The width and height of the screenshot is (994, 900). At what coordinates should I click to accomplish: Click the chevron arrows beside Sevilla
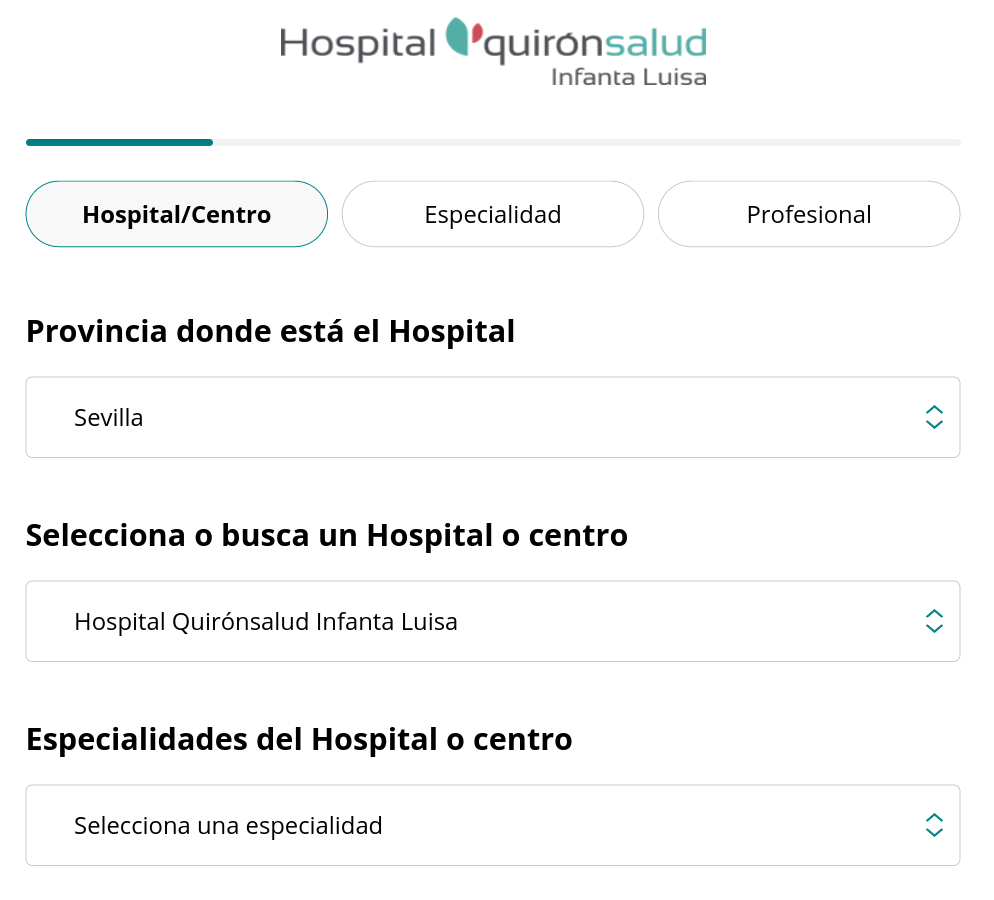934,418
